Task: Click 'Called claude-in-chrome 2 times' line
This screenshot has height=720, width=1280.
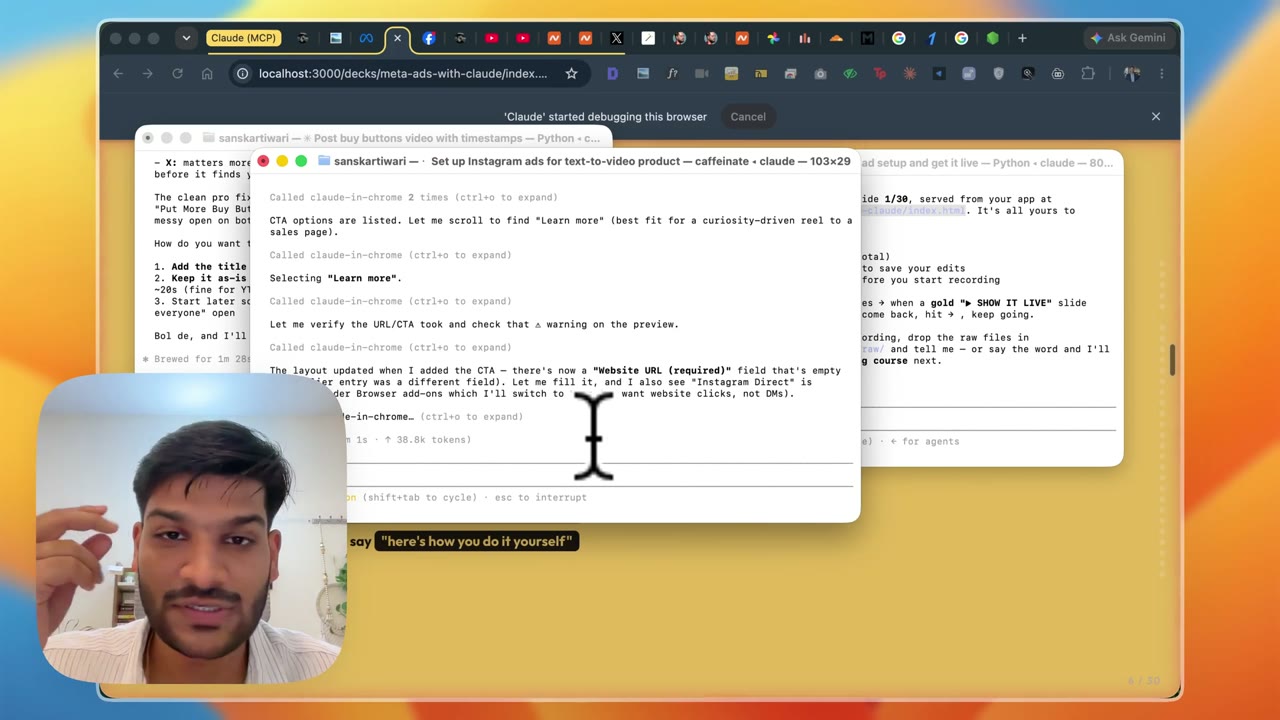Action: (414, 197)
